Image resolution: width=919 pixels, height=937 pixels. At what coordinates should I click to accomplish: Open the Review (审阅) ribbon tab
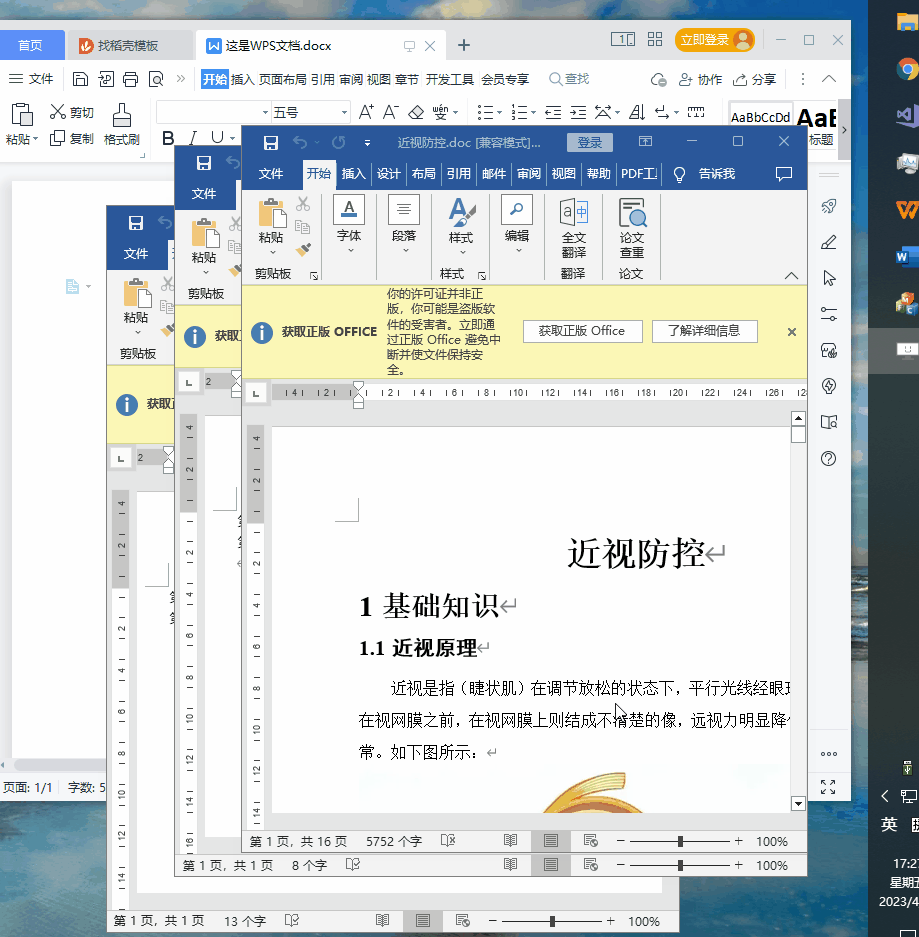(529, 173)
